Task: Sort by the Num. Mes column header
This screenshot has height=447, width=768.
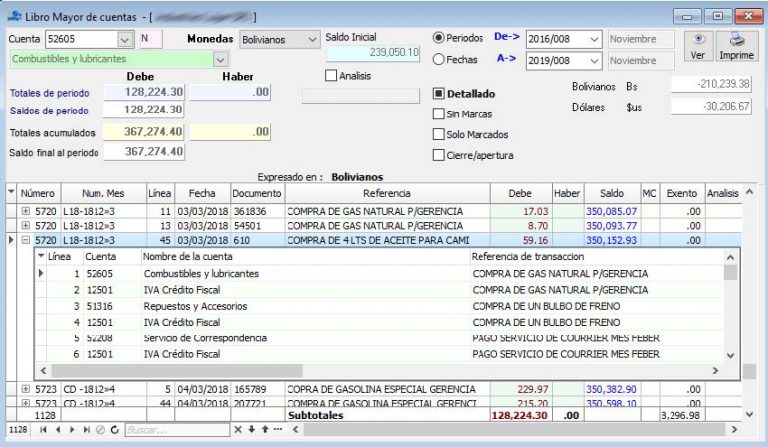Action: coord(103,193)
